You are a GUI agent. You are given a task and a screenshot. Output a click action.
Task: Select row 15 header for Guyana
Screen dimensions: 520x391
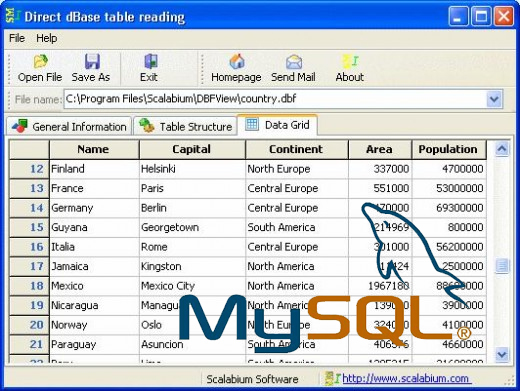tap(29, 227)
